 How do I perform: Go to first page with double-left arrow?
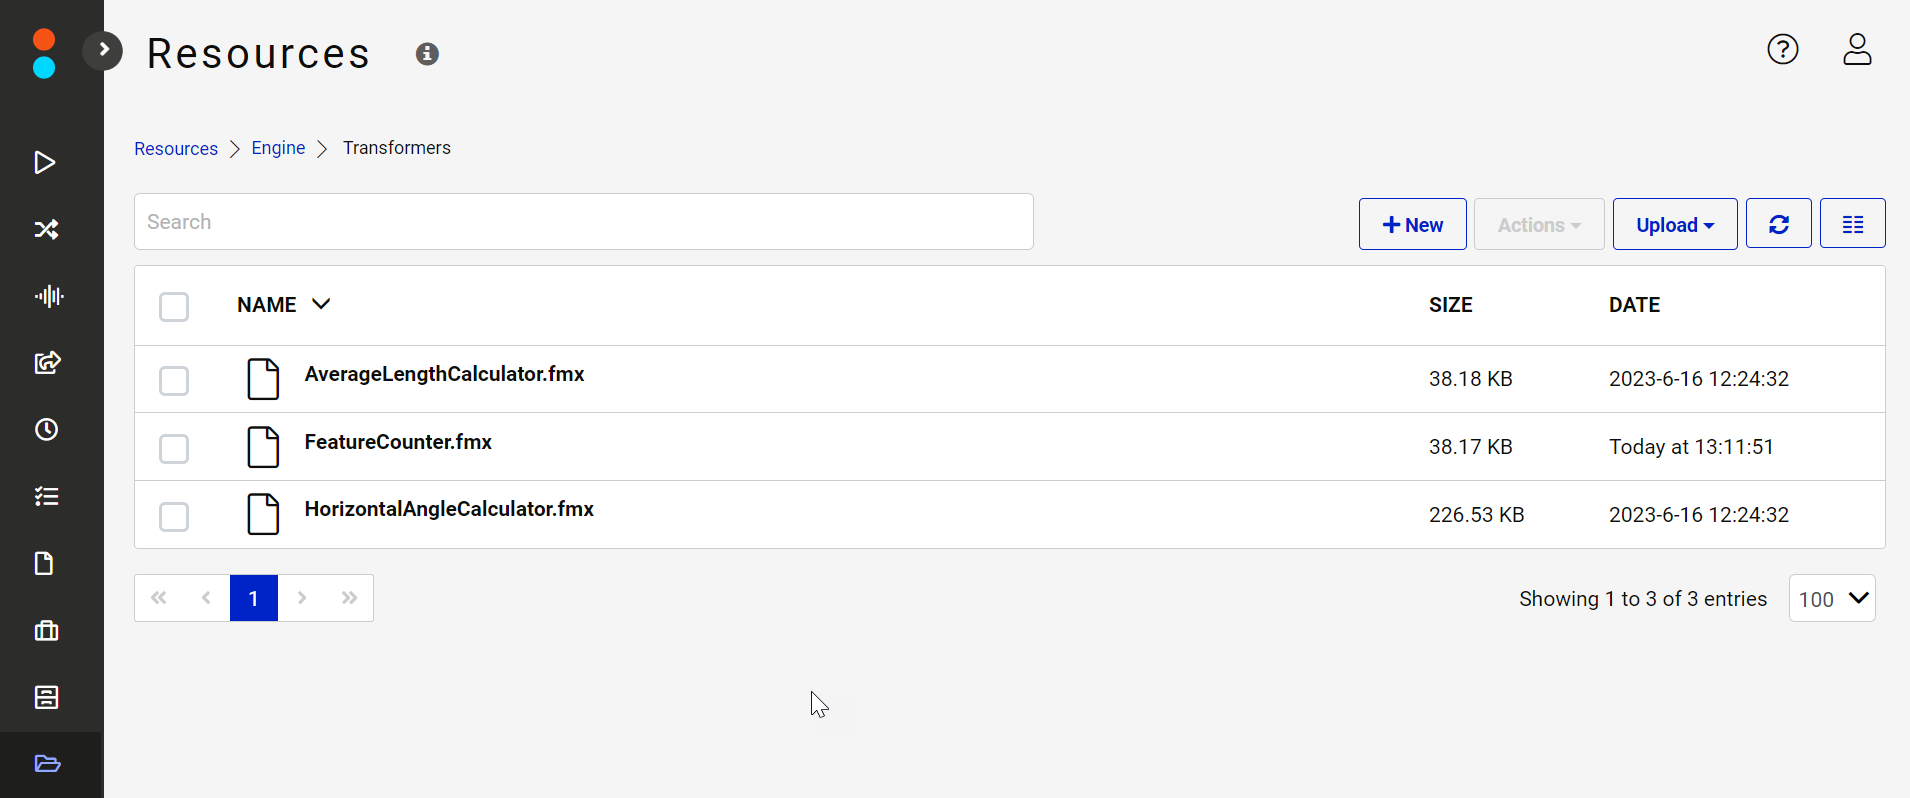tap(158, 598)
